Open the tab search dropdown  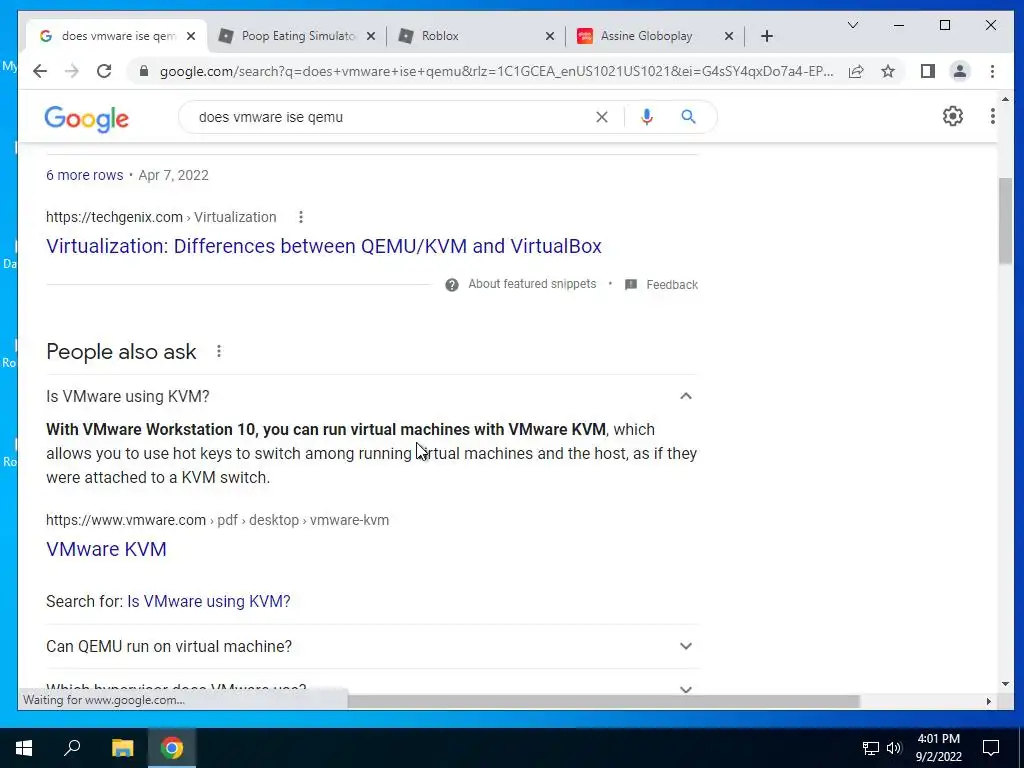pyautogui.click(x=853, y=25)
